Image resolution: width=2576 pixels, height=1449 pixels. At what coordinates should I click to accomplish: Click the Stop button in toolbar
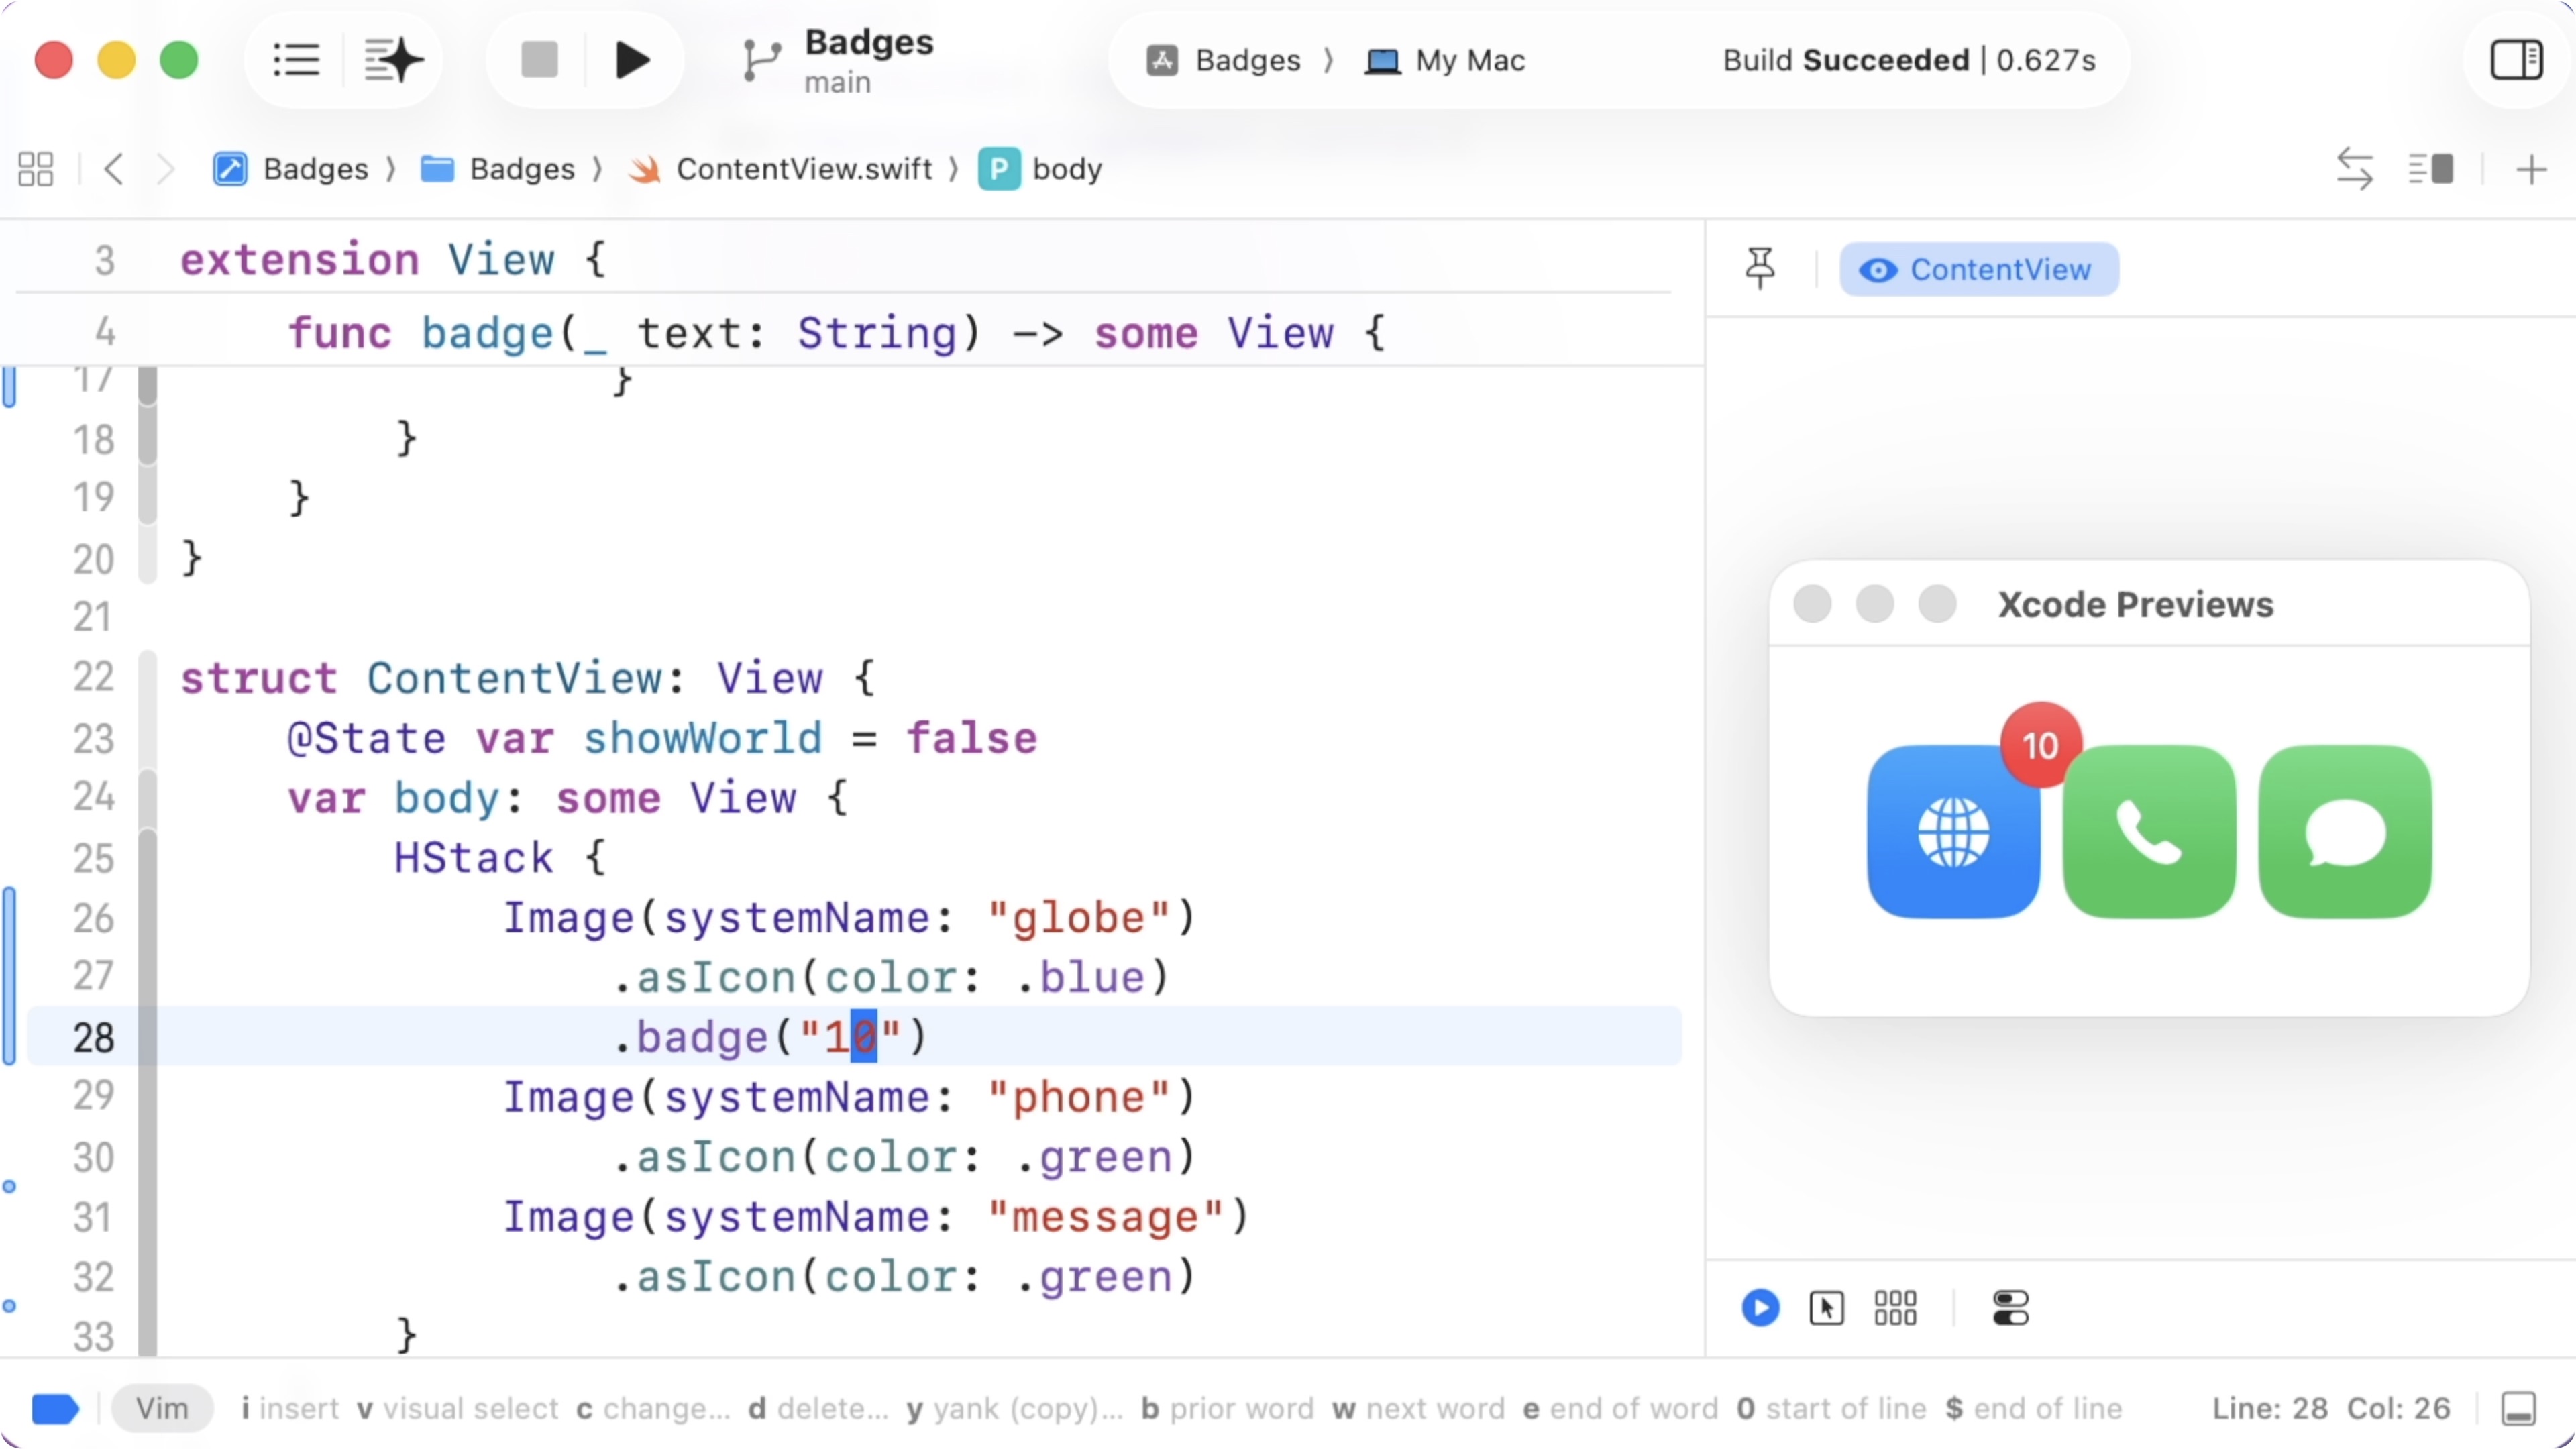[x=539, y=60]
